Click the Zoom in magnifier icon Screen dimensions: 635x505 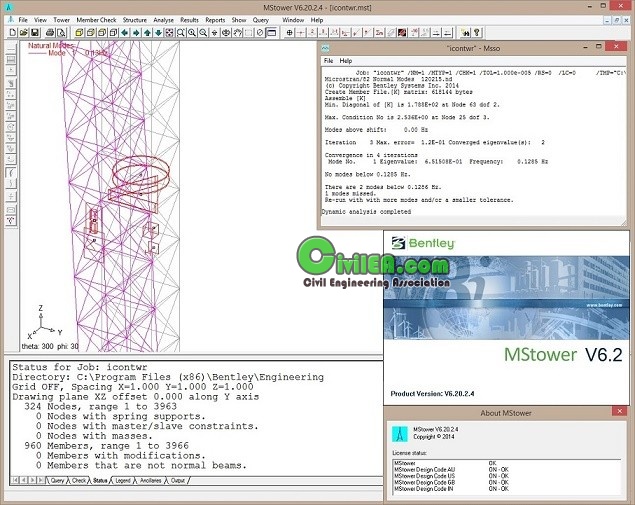[192, 33]
